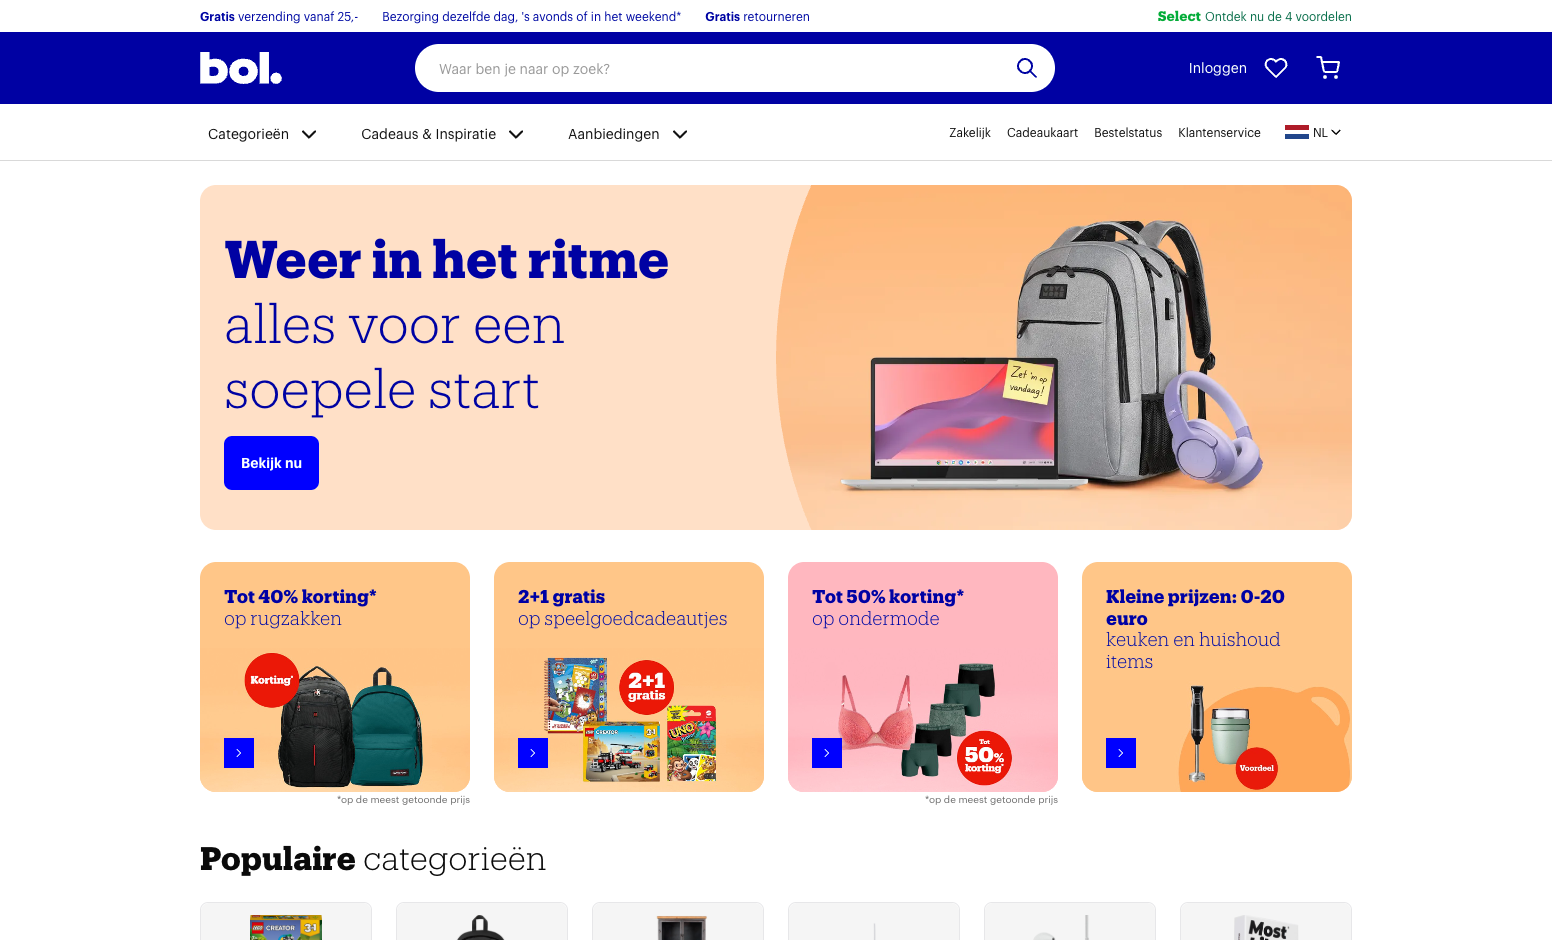Click Select Ontdek nu de 4 voordelen

click(1254, 16)
